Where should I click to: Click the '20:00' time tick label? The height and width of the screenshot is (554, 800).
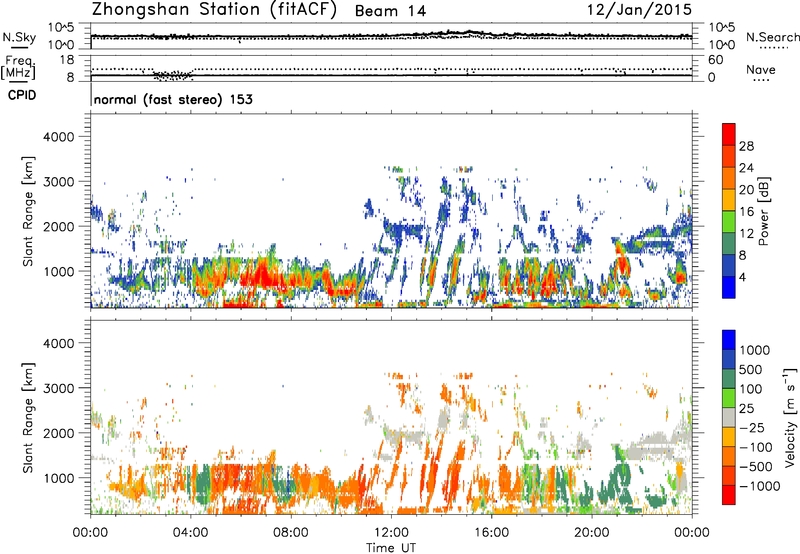(591, 533)
